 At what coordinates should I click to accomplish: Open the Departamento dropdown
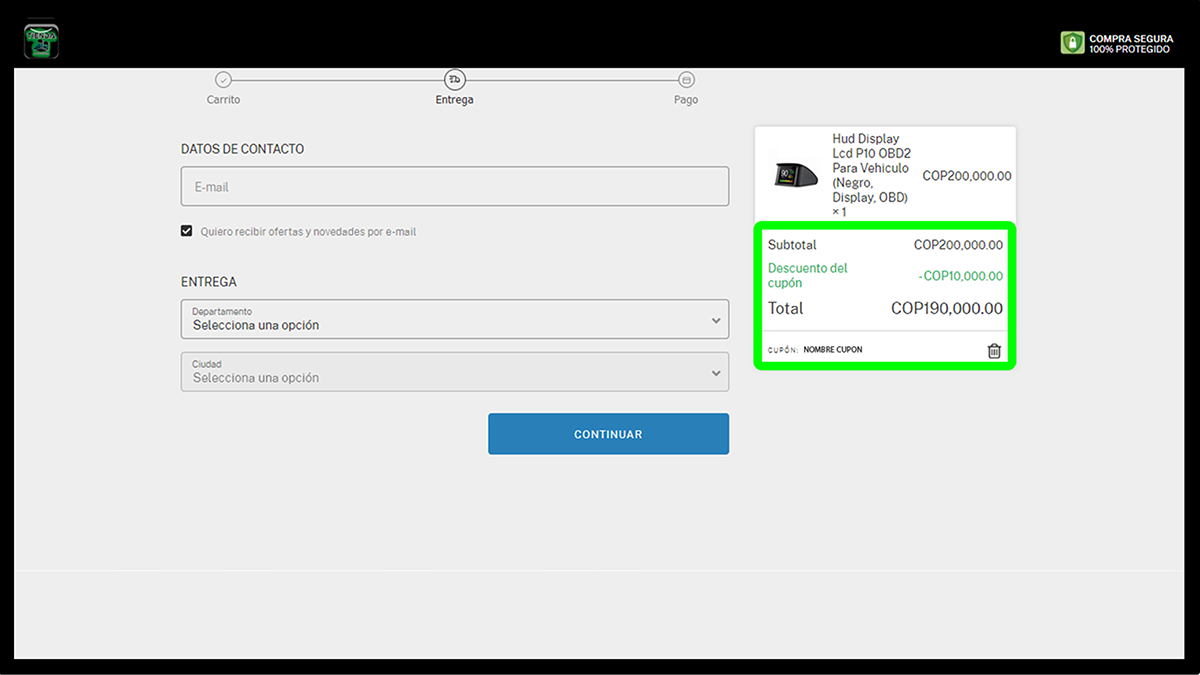[454, 319]
